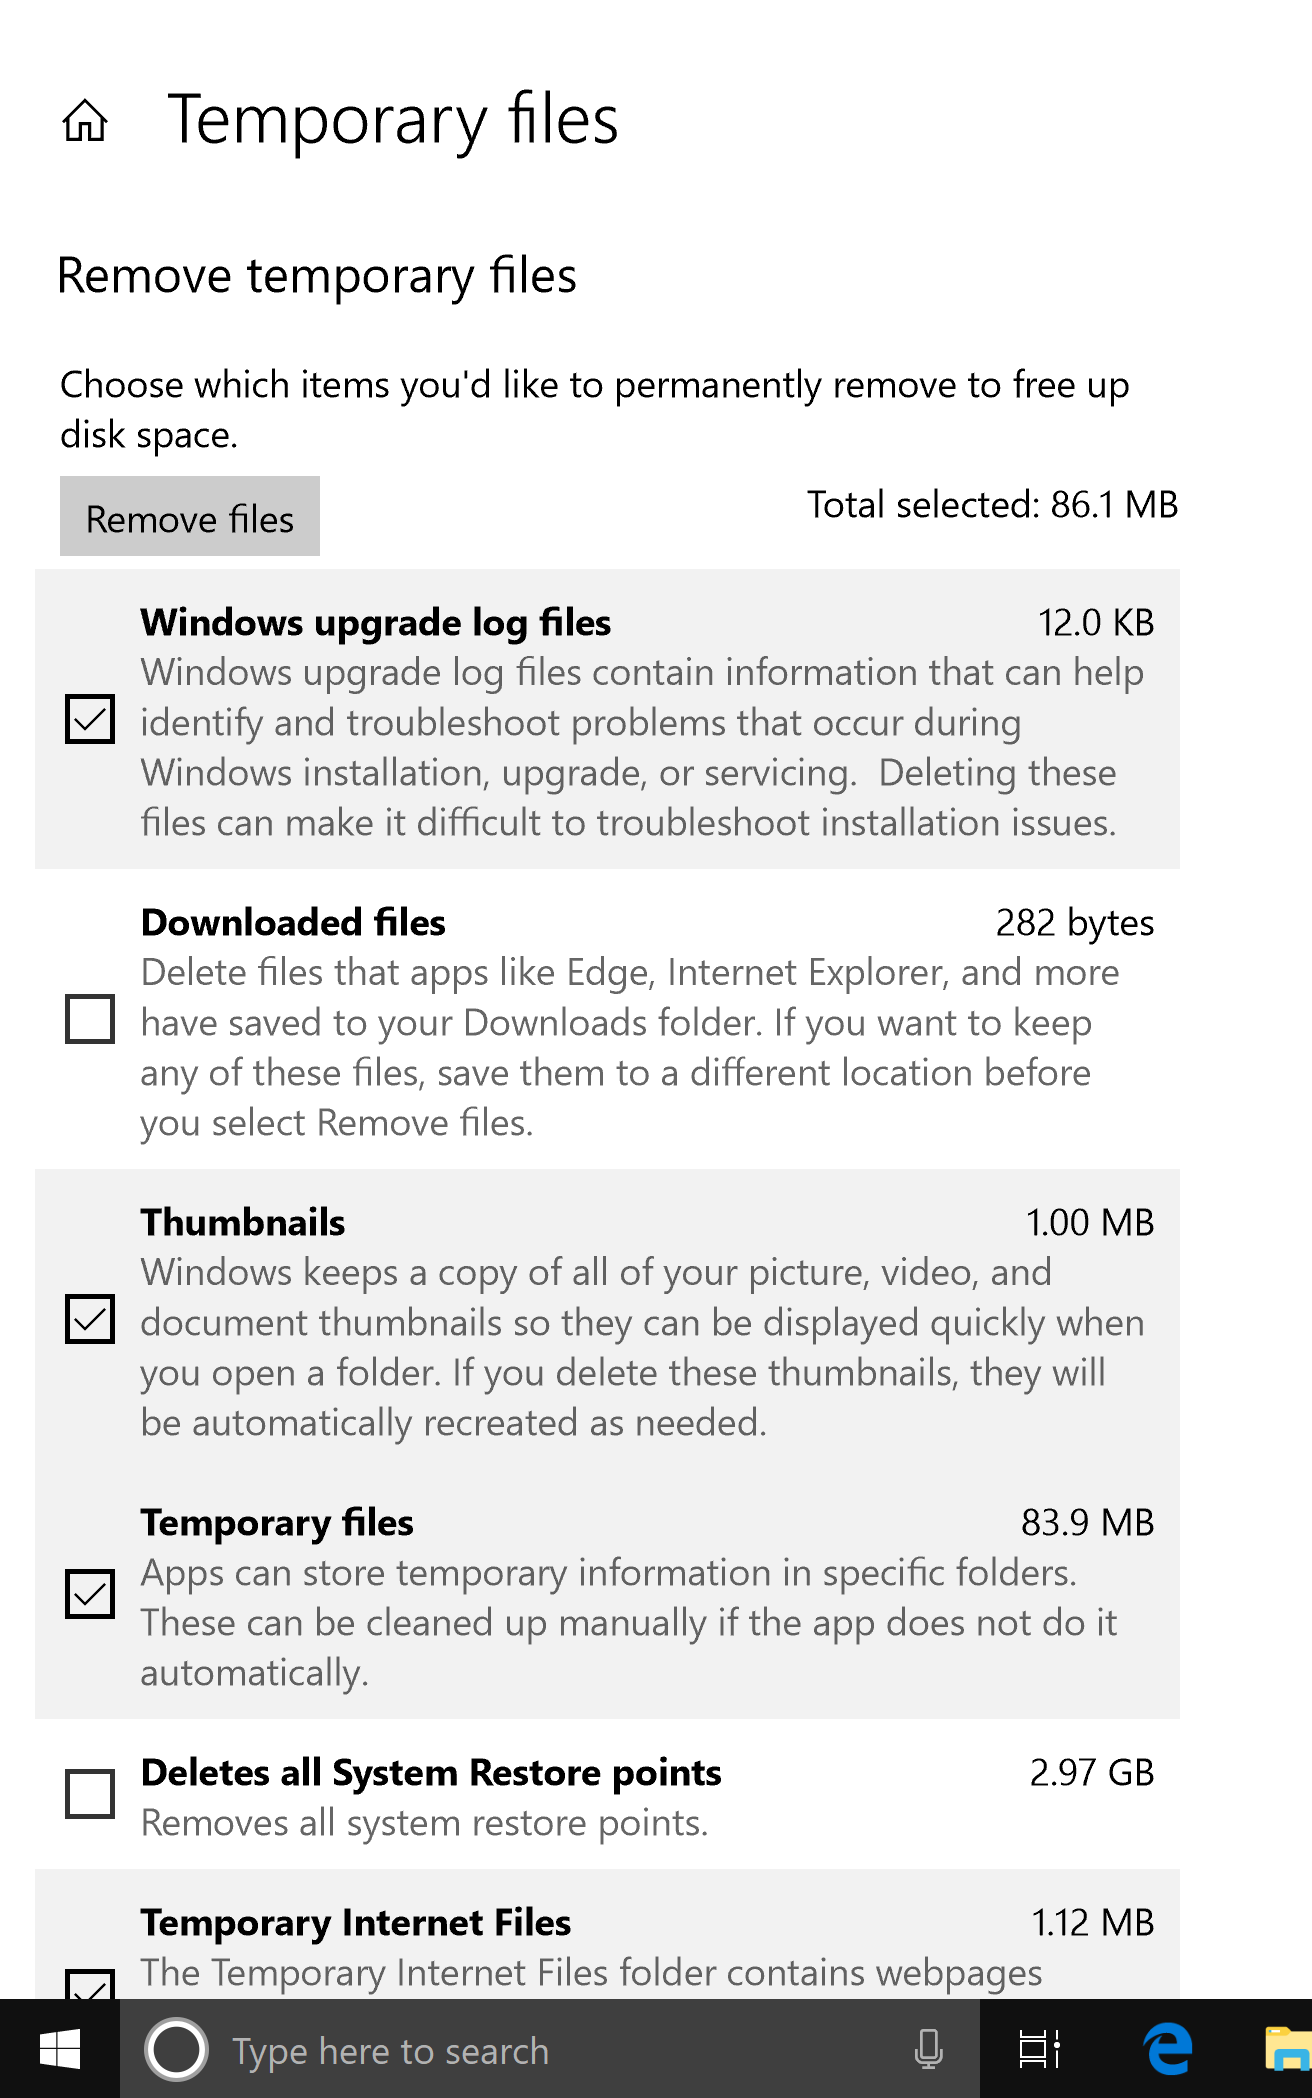Viewport: 1312px width, 2098px height.
Task: Click the Temporary Internet Files heading
Action: click(356, 1923)
